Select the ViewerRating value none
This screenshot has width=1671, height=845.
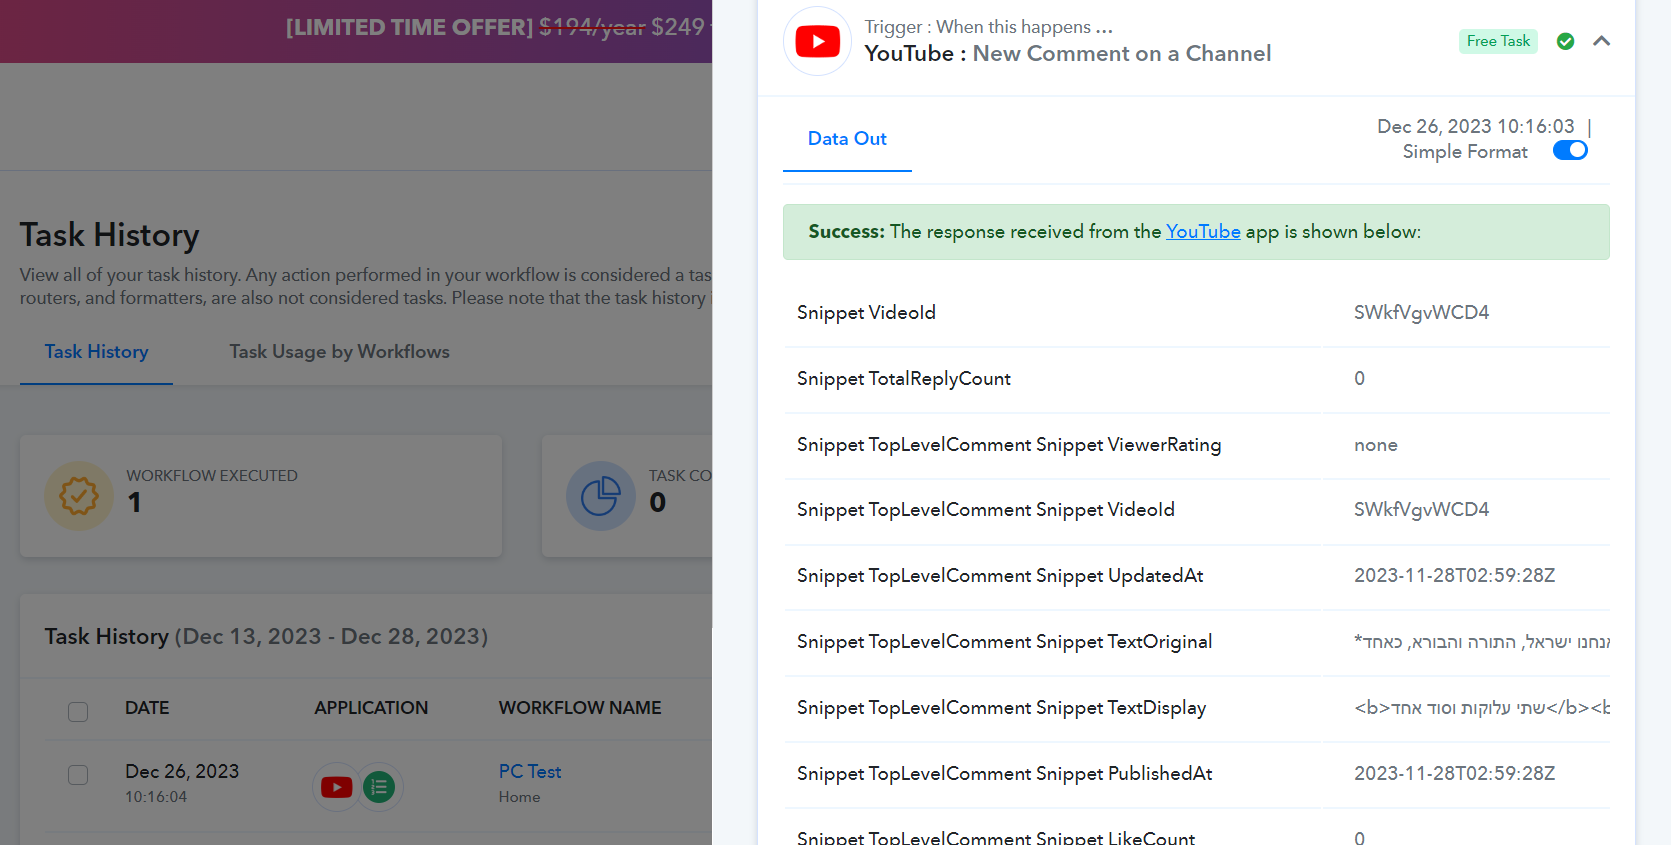[x=1375, y=445]
